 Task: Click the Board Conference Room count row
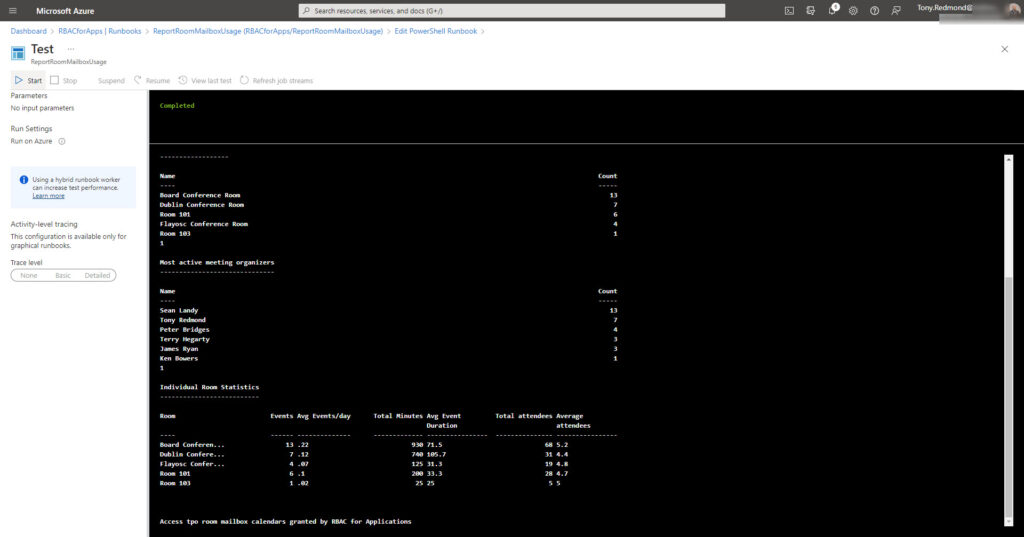pyautogui.click(x=389, y=195)
